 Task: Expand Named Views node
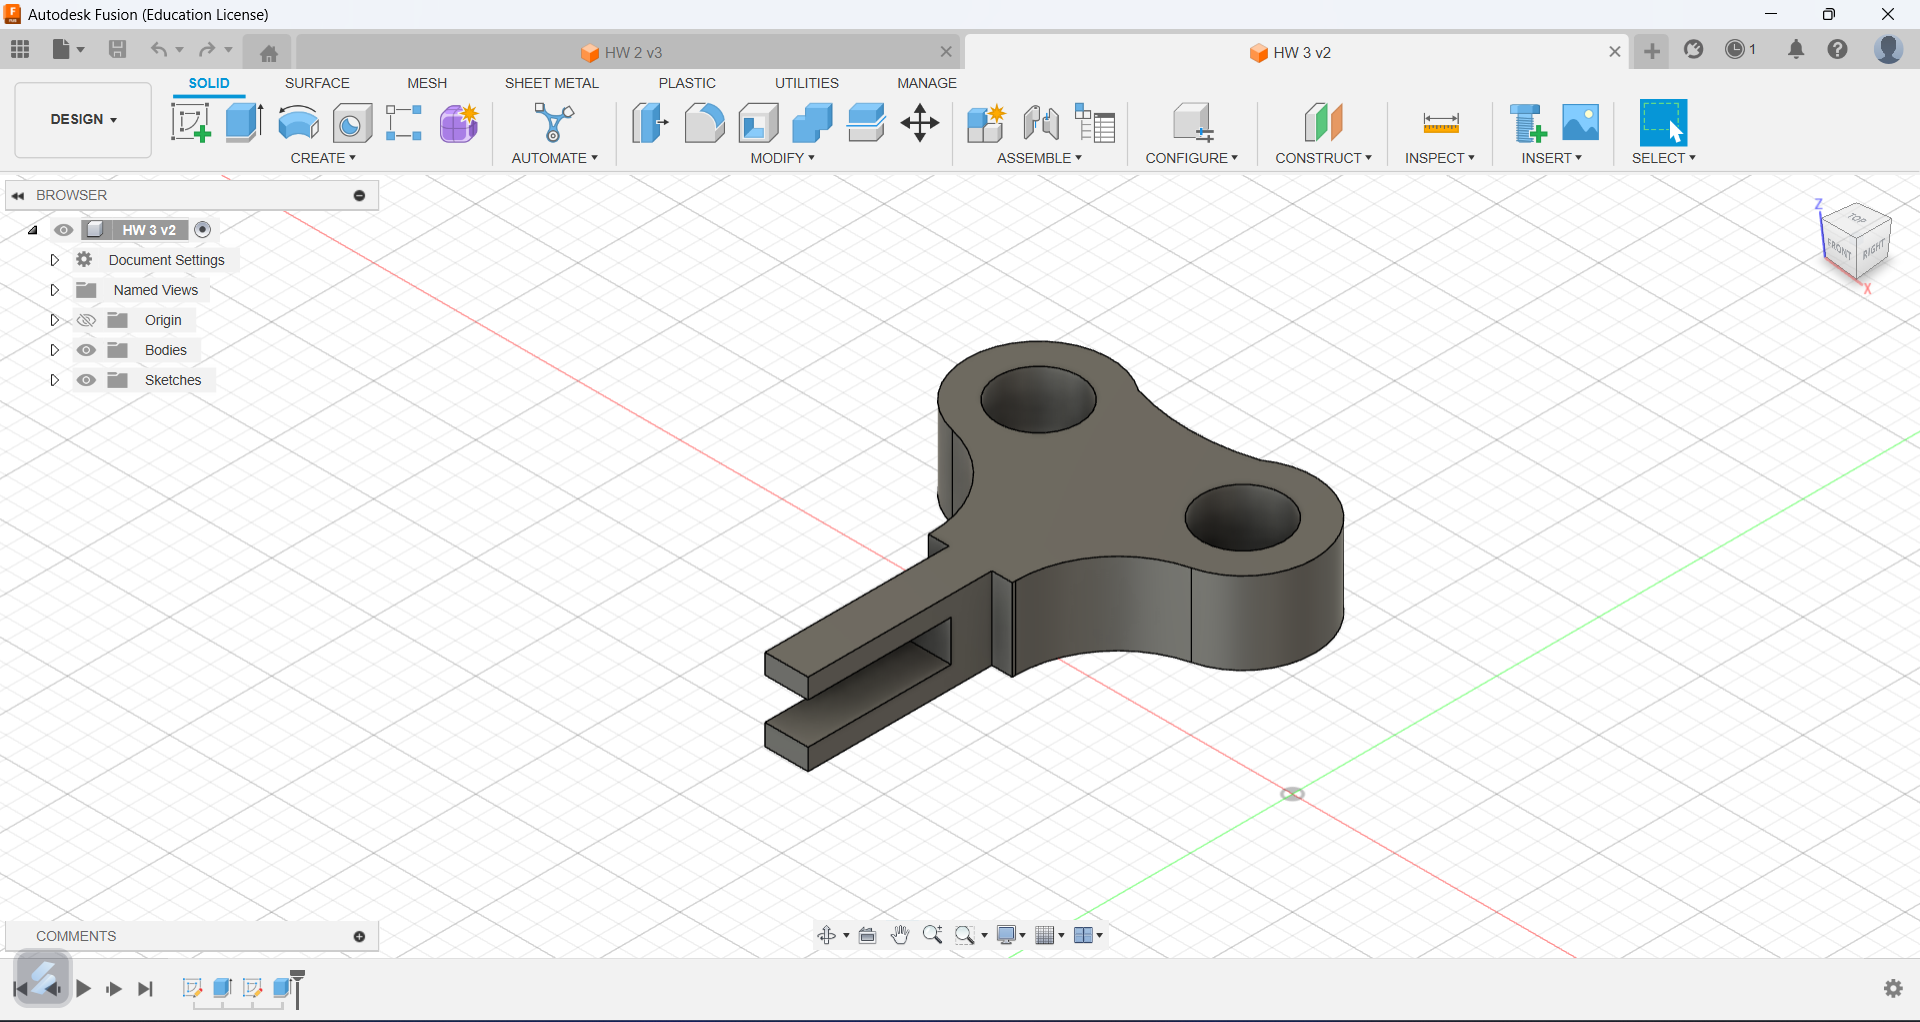[55, 290]
